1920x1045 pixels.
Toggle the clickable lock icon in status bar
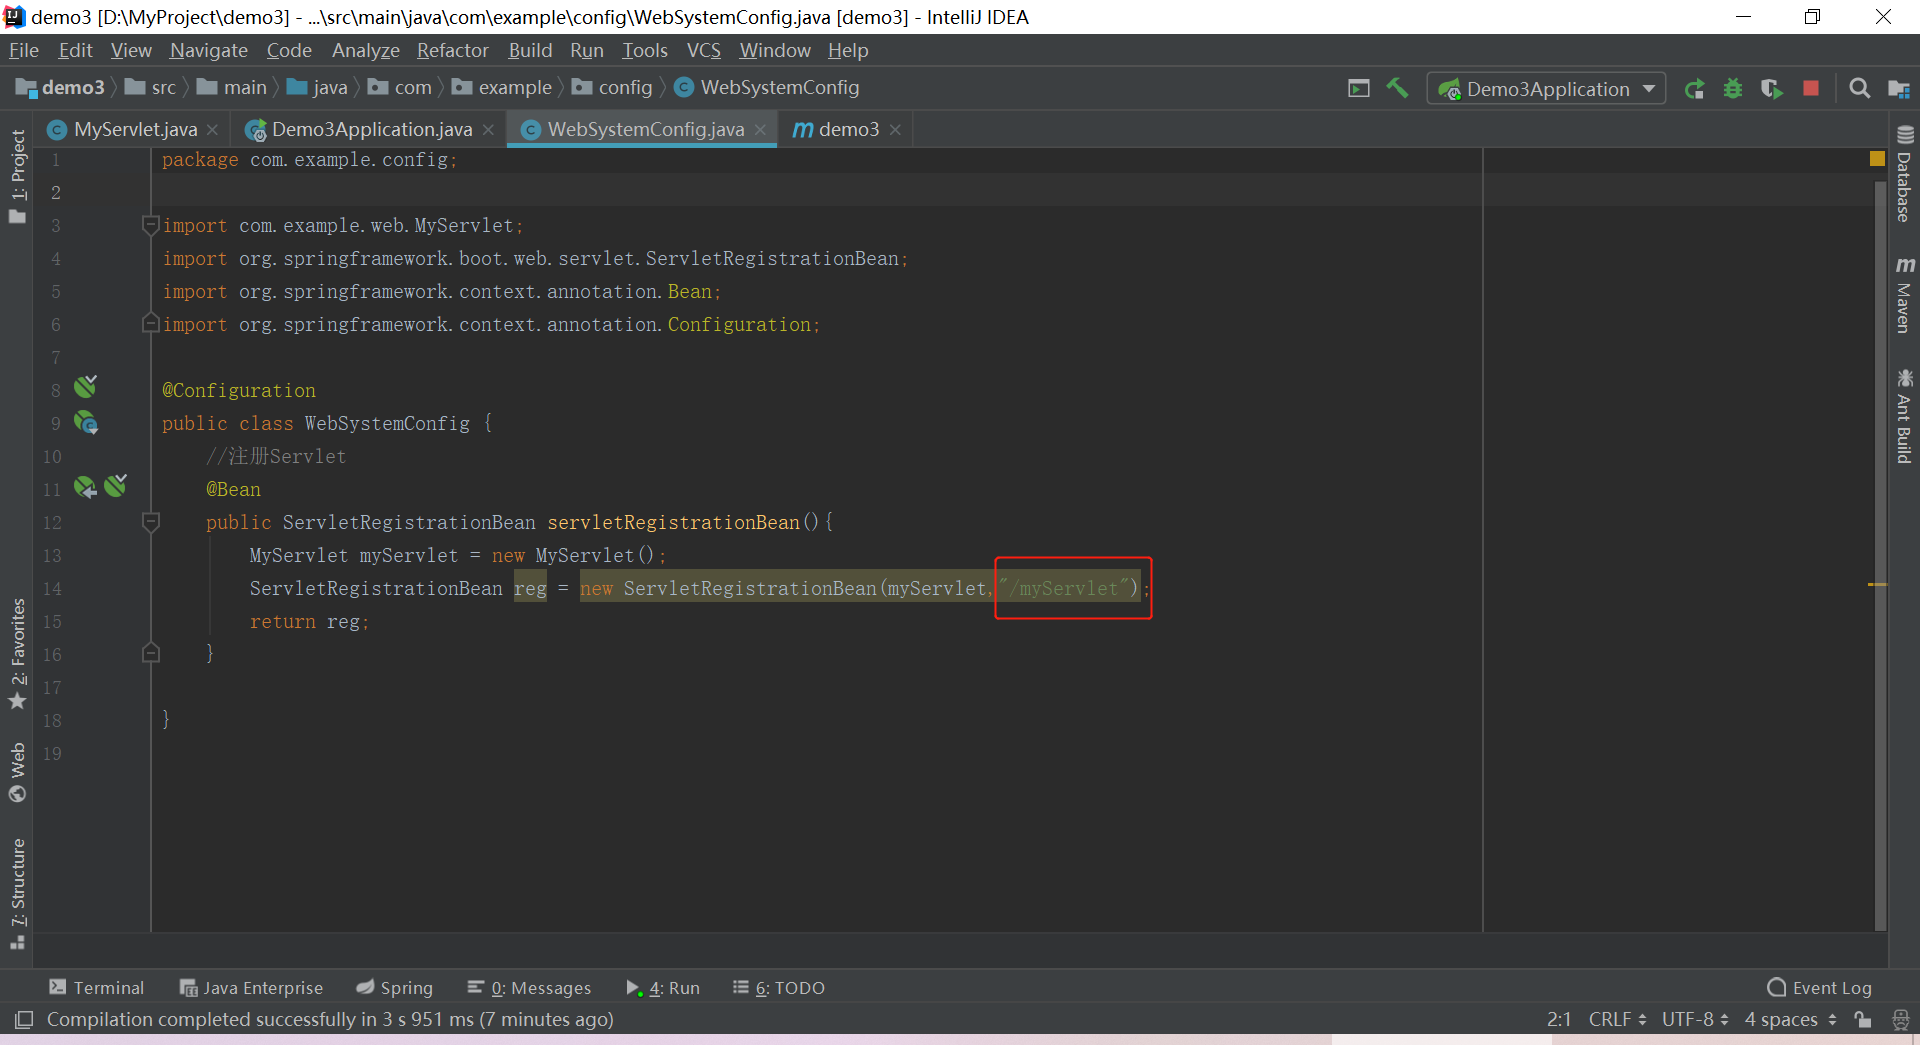tap(1864, 1019)
